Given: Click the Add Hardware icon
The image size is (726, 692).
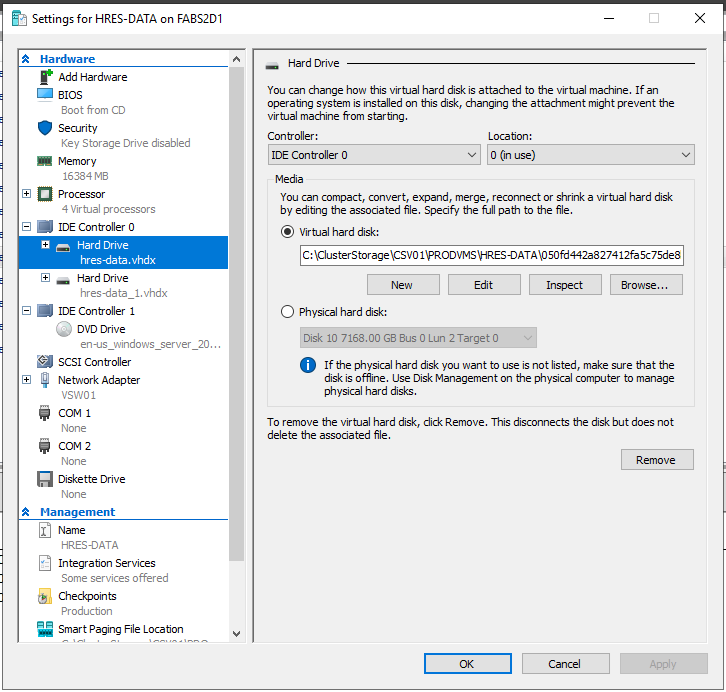Looking at the screenshot, I should (45, 77).
